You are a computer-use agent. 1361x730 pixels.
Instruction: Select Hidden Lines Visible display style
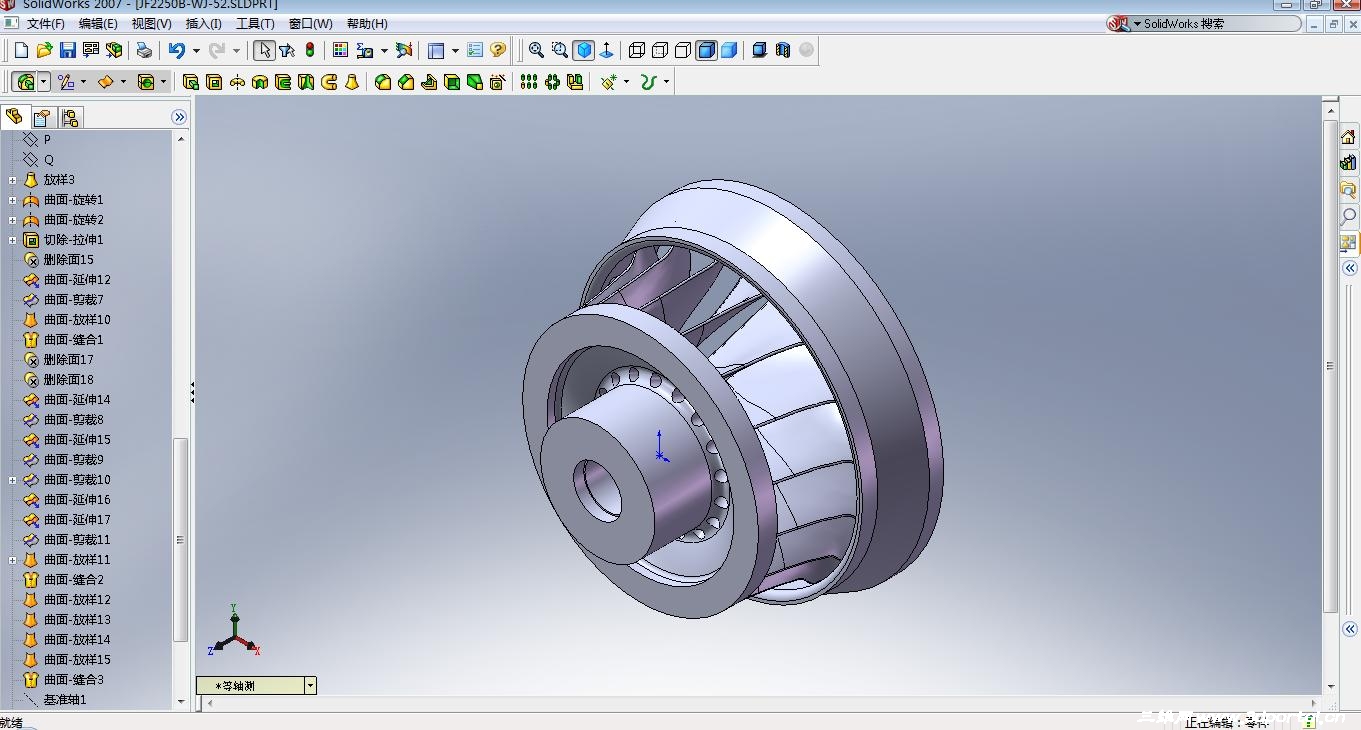tap(660, 50)
